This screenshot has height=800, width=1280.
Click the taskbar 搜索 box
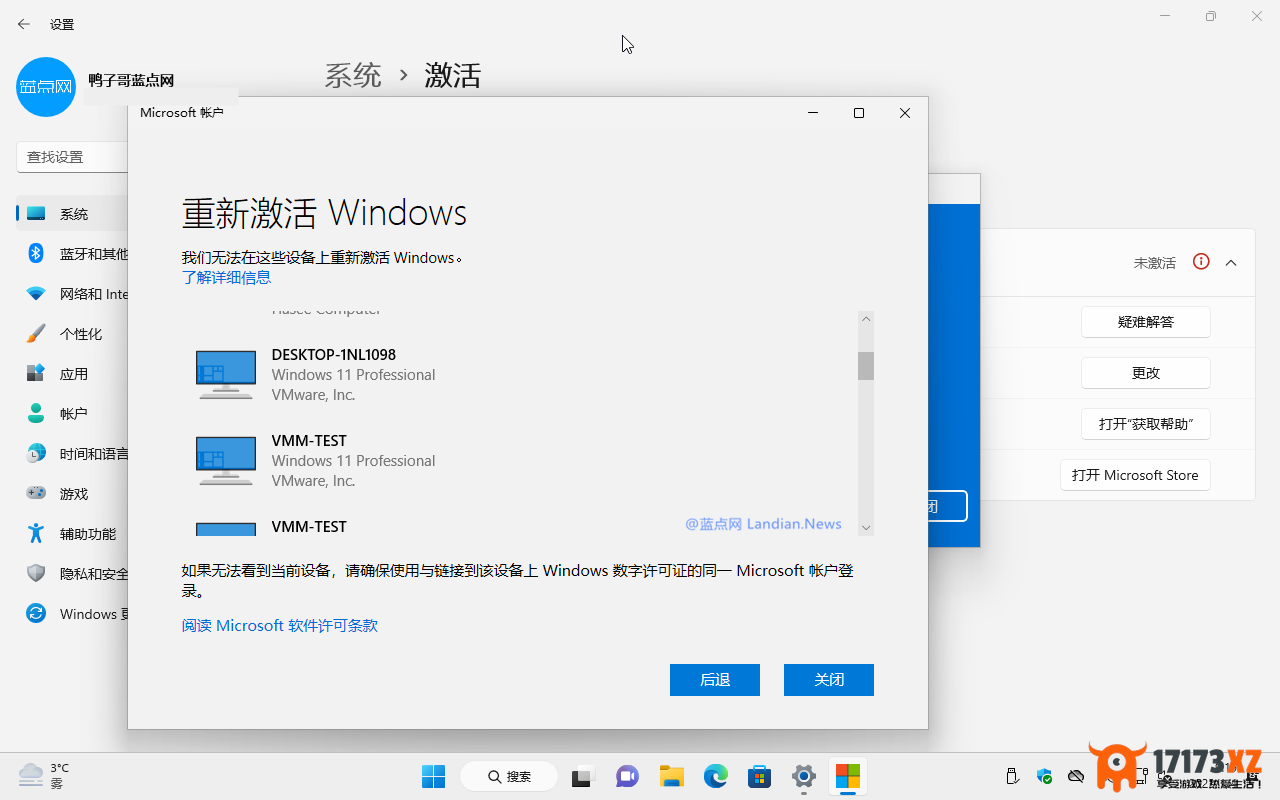coord(509,776)
